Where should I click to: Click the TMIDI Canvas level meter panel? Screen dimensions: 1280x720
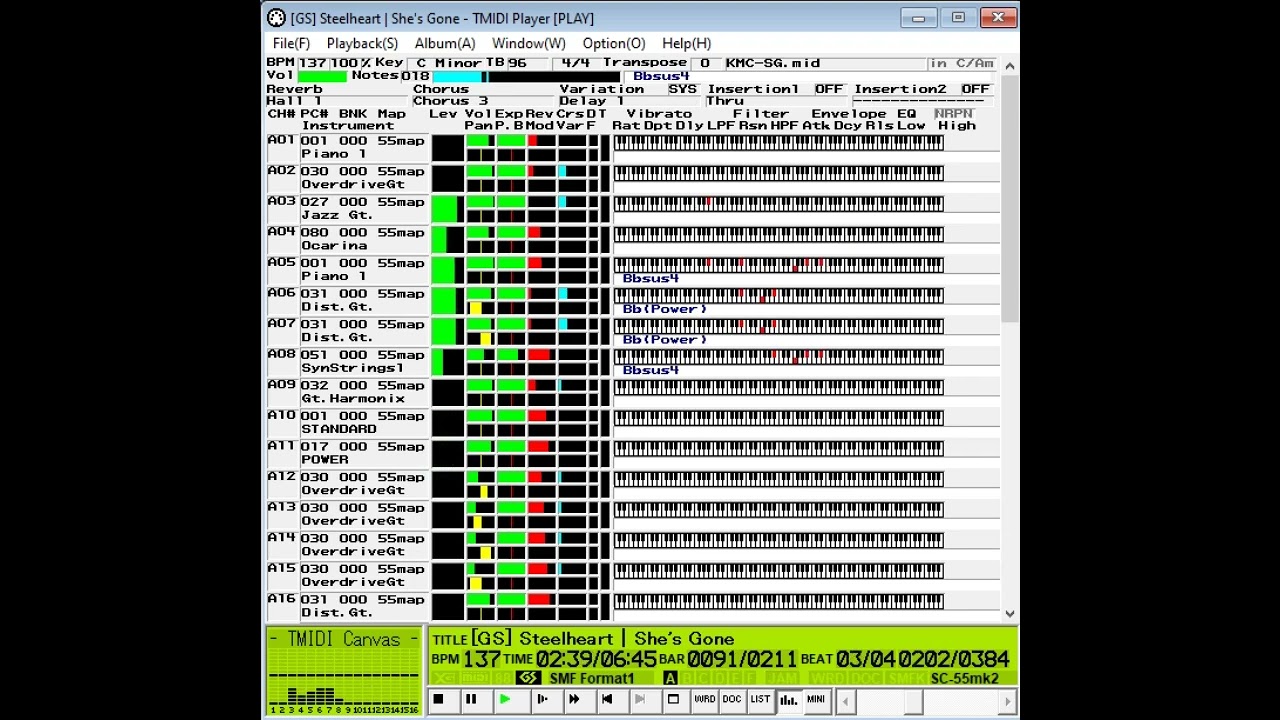[x=344, y=671]
